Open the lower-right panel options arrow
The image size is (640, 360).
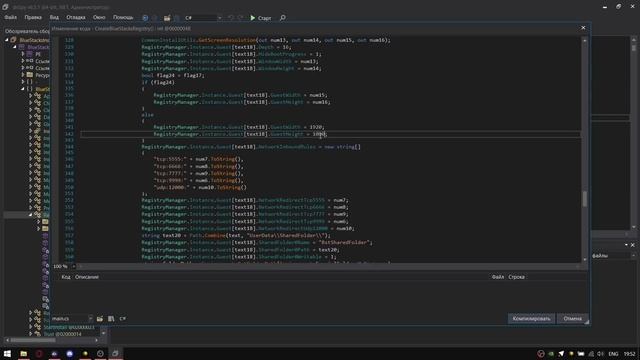tap(626, 245)
